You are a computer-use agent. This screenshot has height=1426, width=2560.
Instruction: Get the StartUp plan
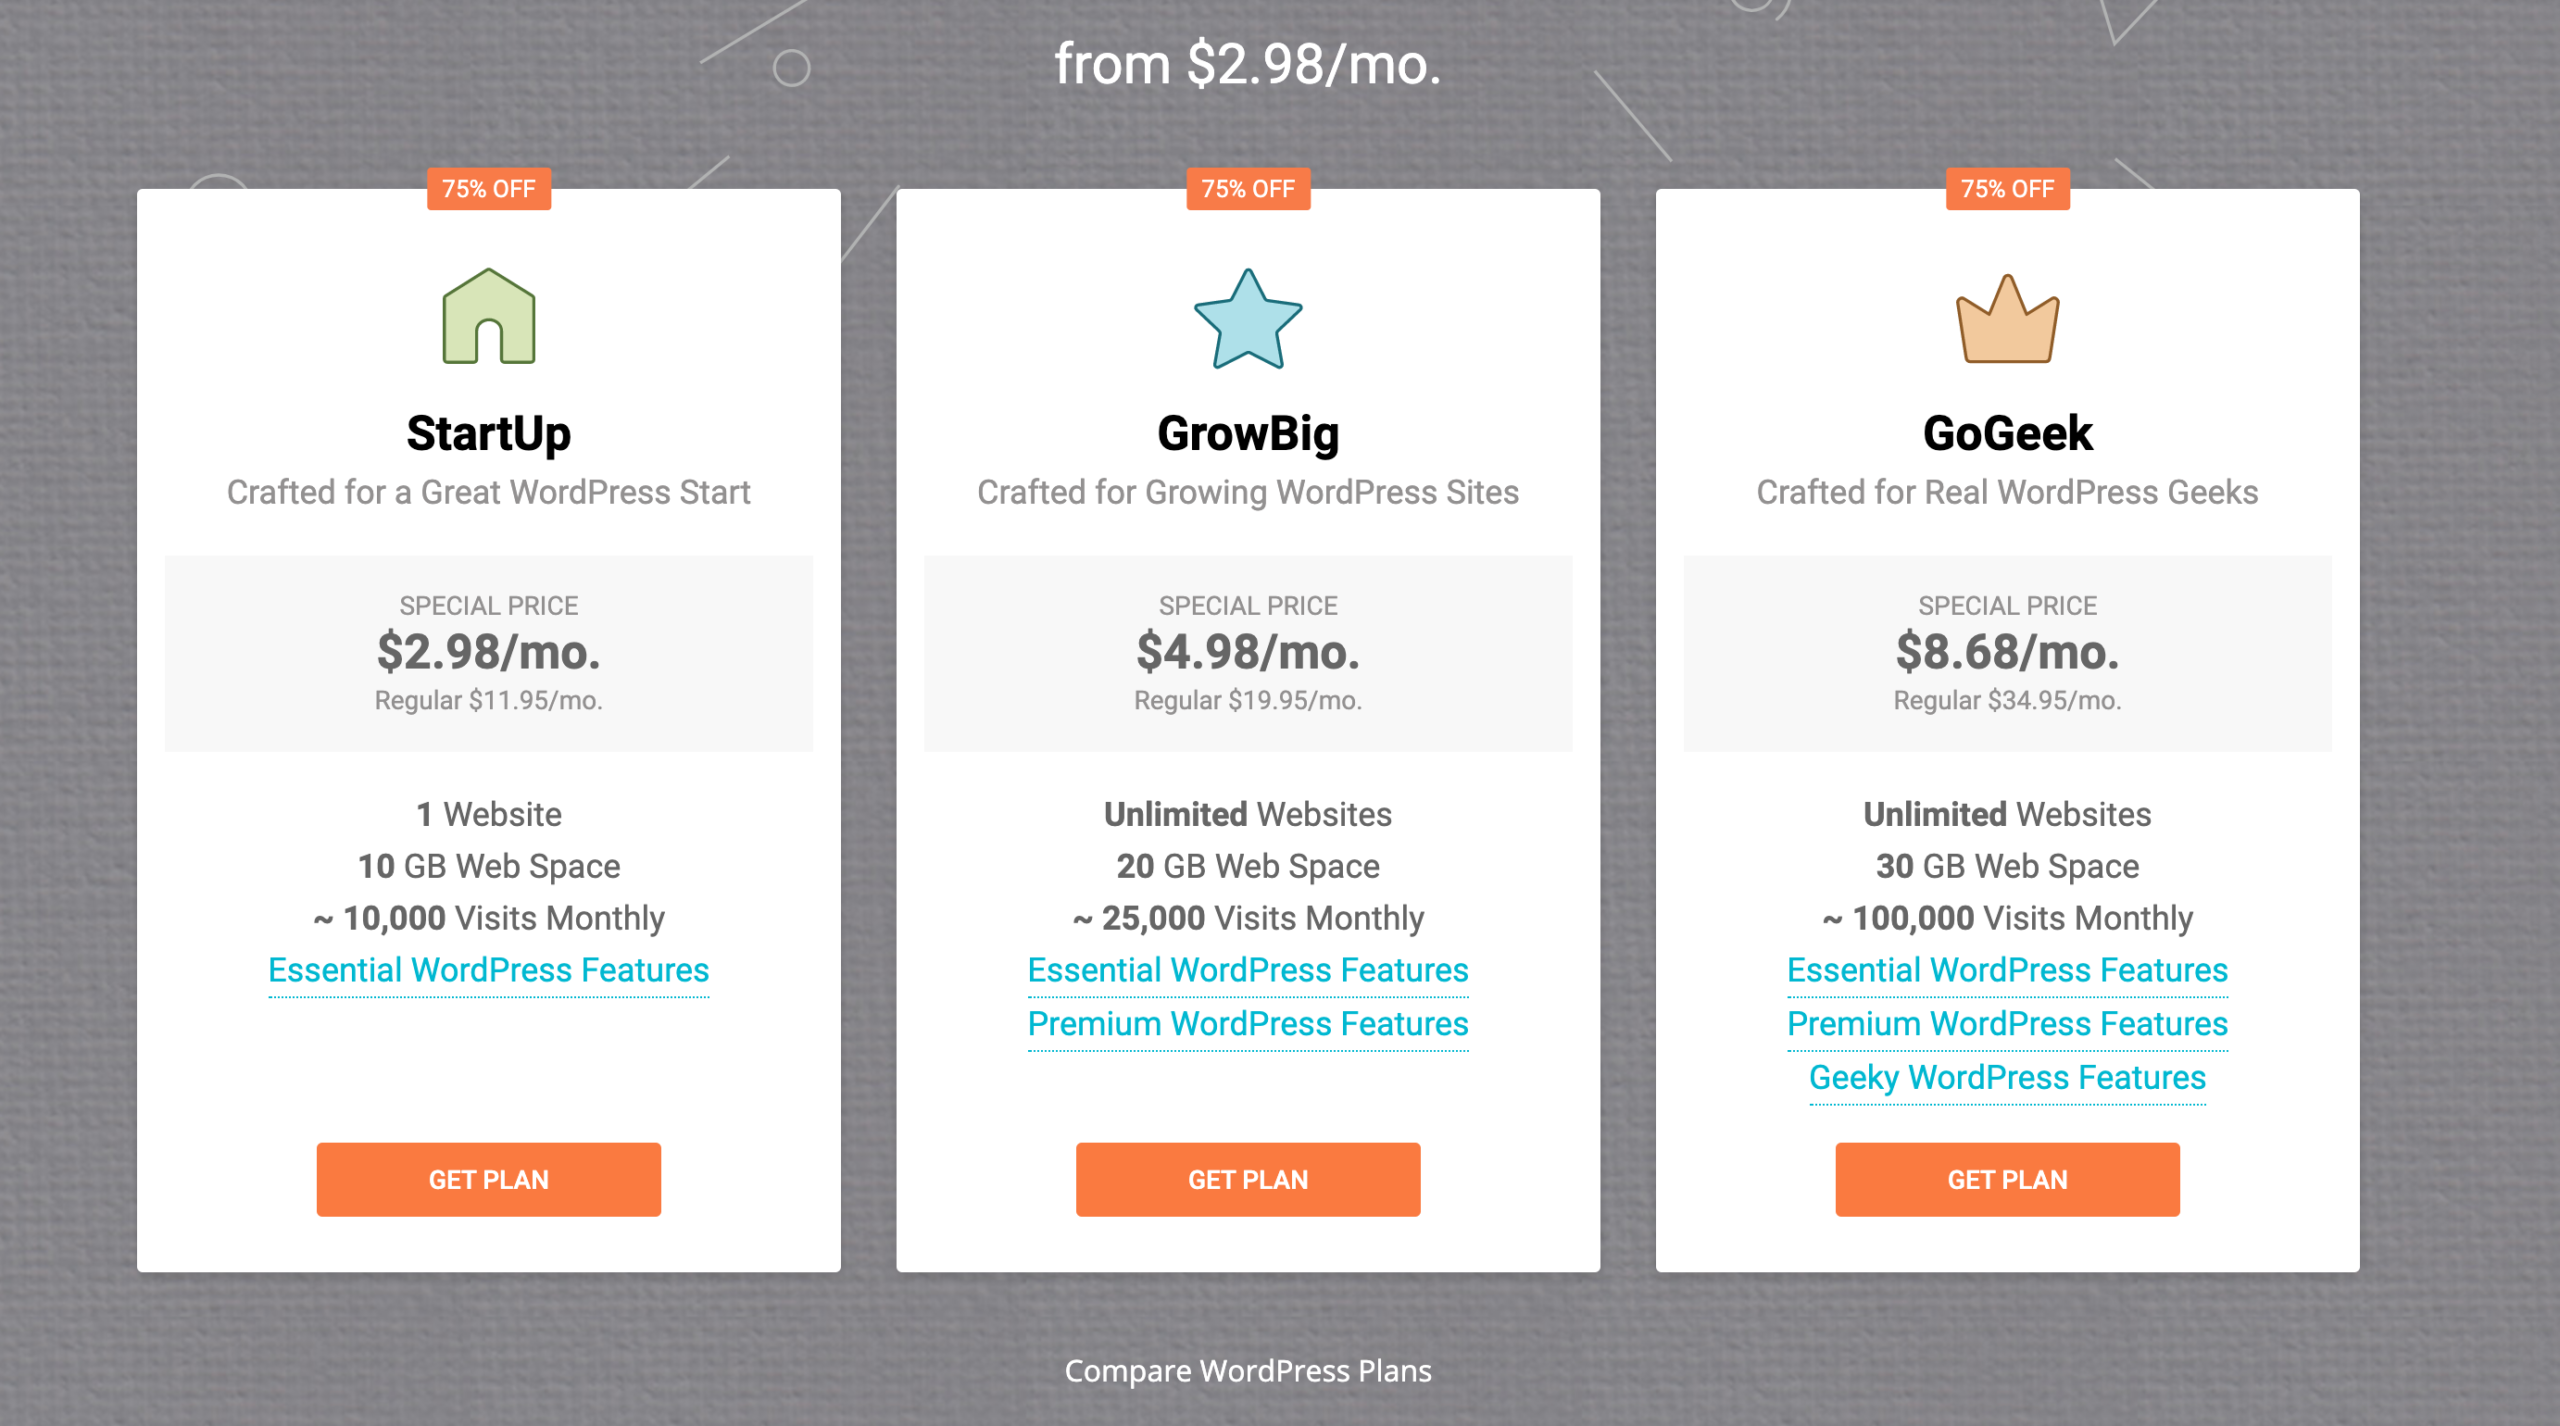click(489, 1179)
